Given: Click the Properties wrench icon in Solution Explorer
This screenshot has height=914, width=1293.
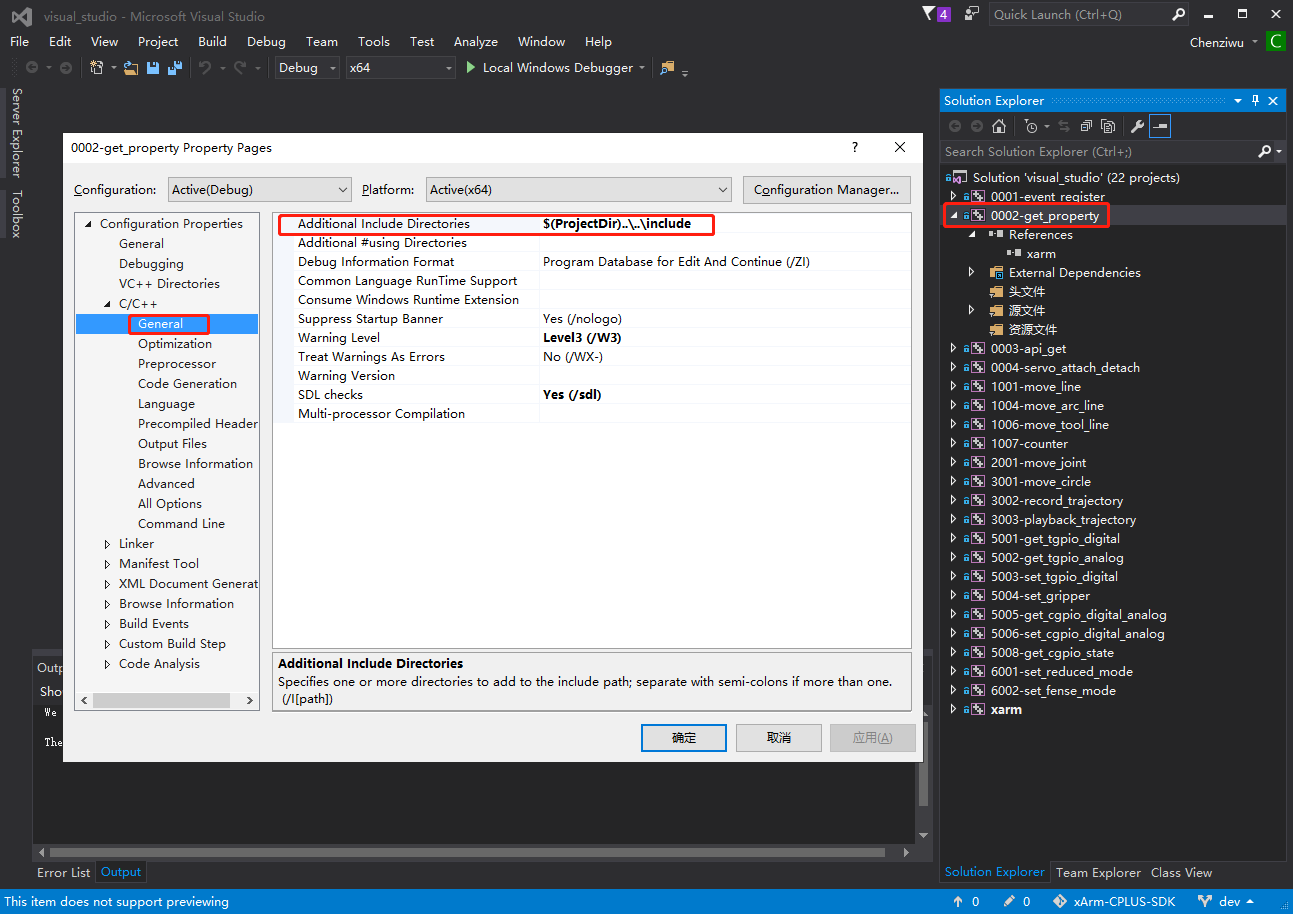Looking at the screenshot, I should point(1137,126).
